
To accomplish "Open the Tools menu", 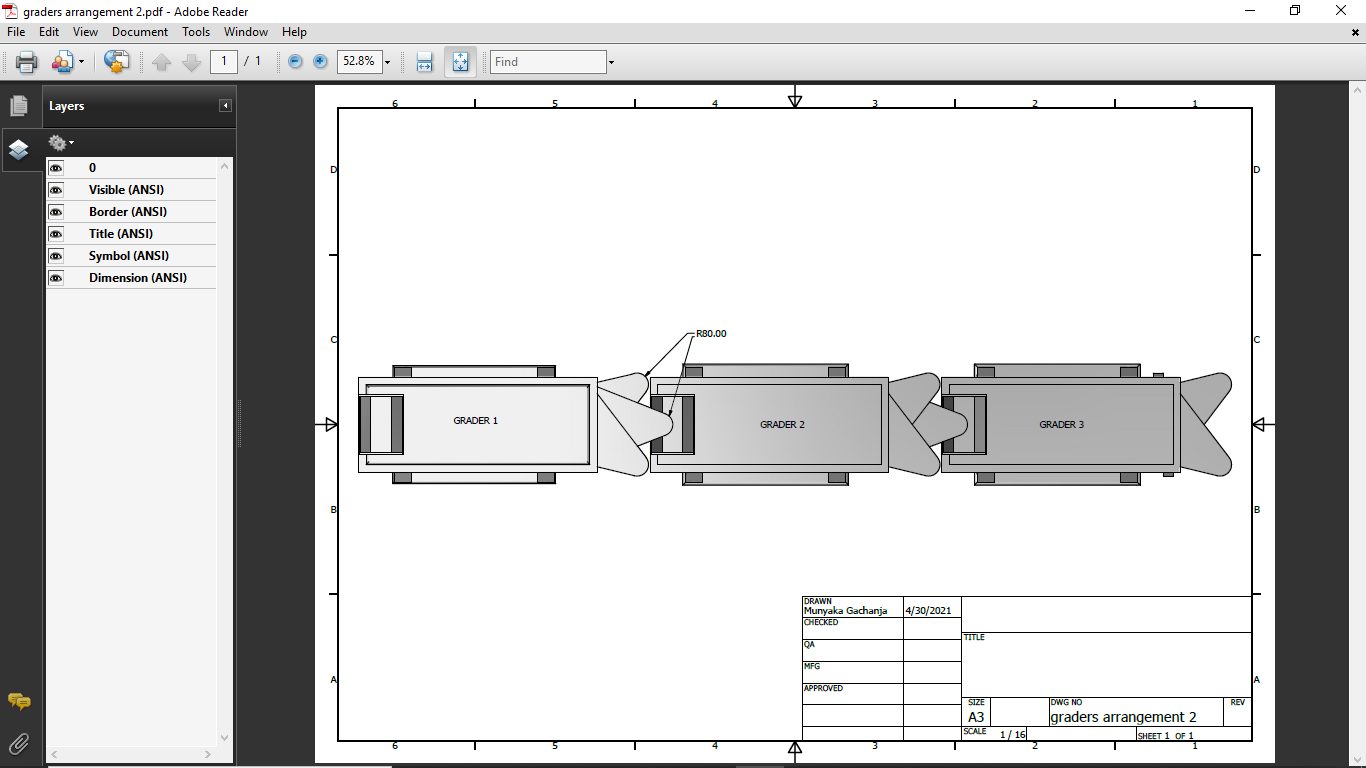I will coord(196,32).
